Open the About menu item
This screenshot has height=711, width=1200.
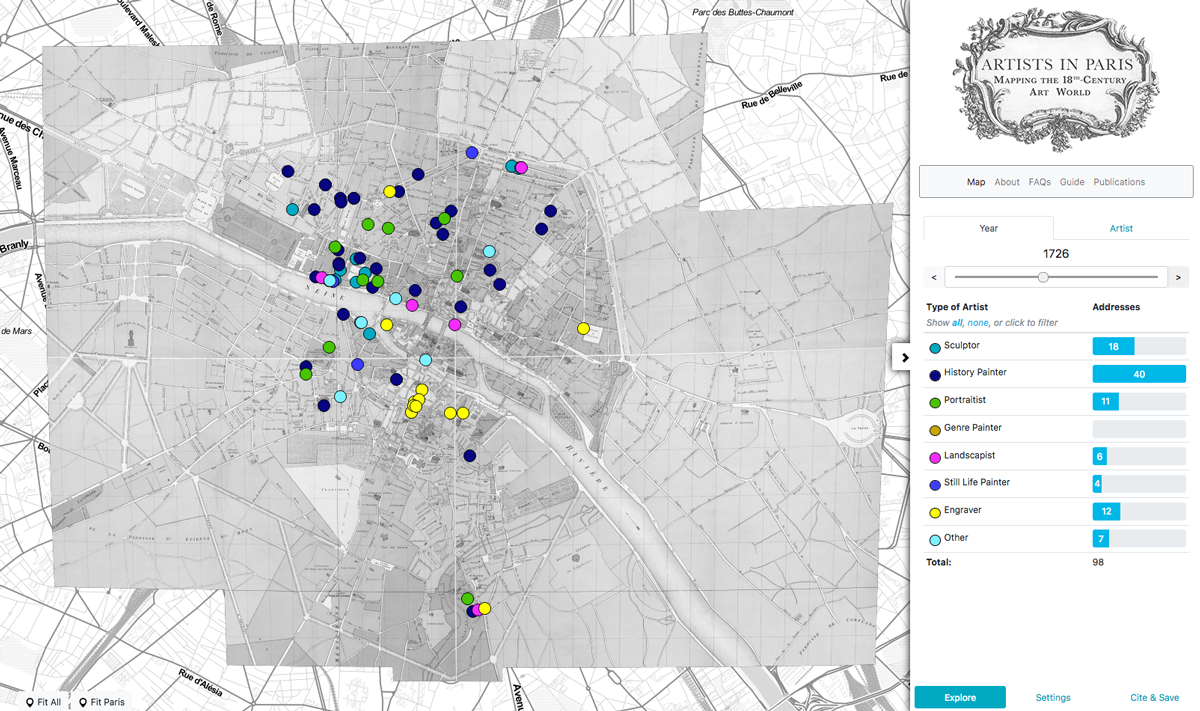[x=1007, y=182]
